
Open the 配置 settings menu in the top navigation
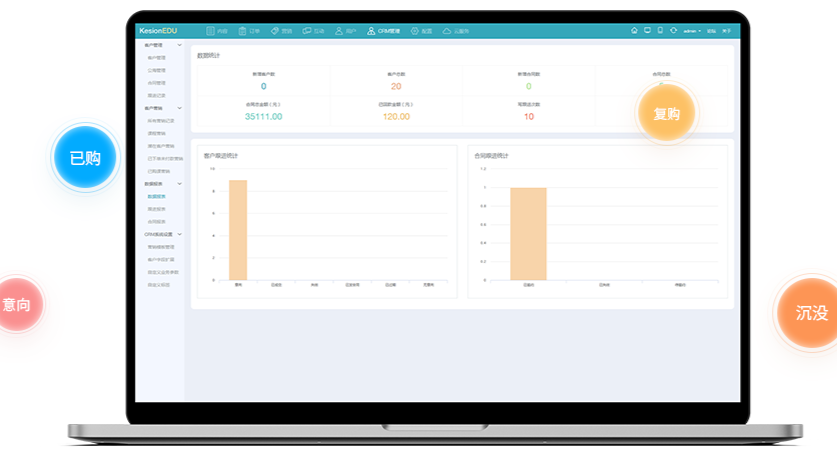pos(421,31)
